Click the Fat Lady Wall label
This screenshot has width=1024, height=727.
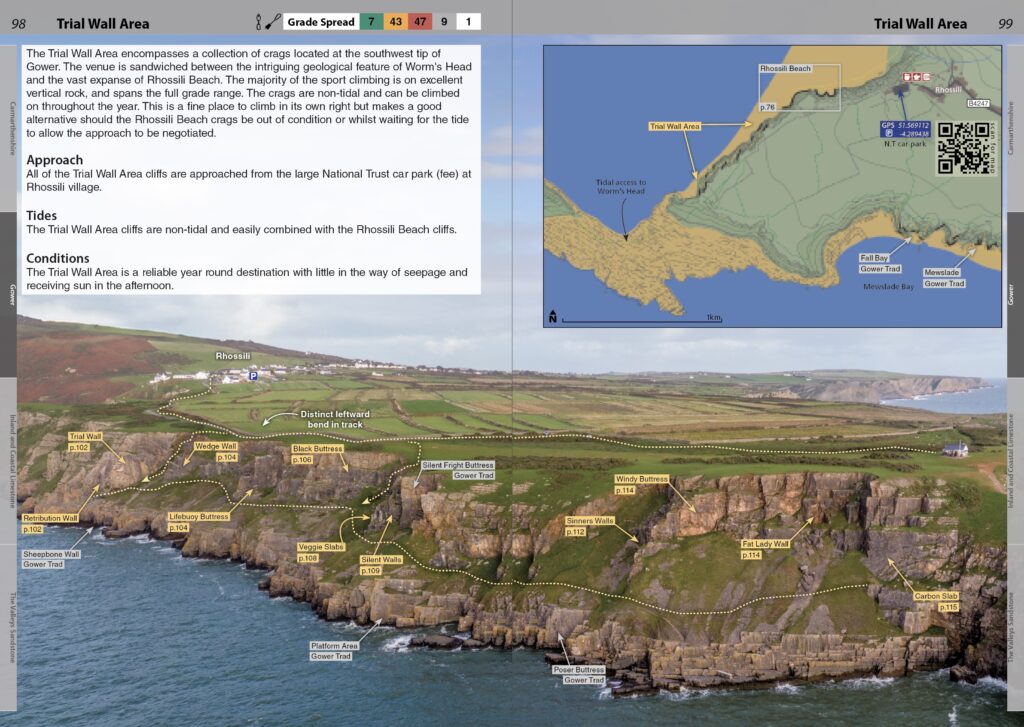pos(765,543)
